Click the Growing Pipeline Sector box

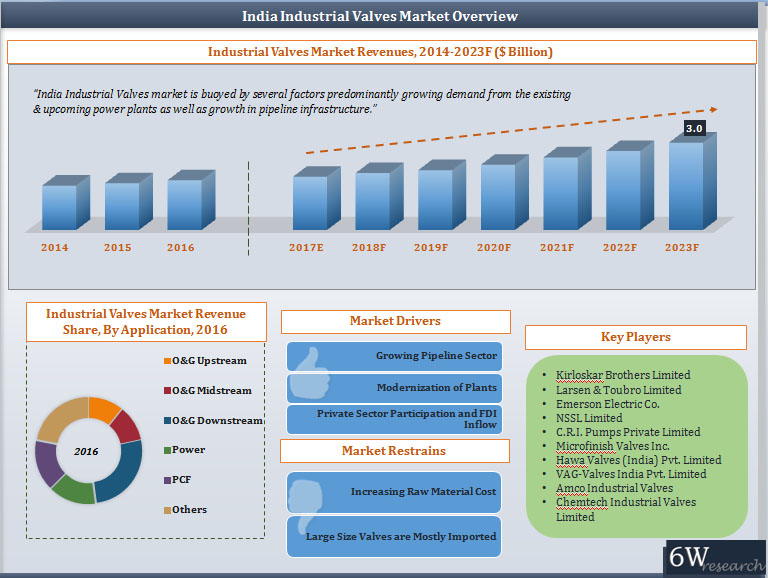(394, 356)
